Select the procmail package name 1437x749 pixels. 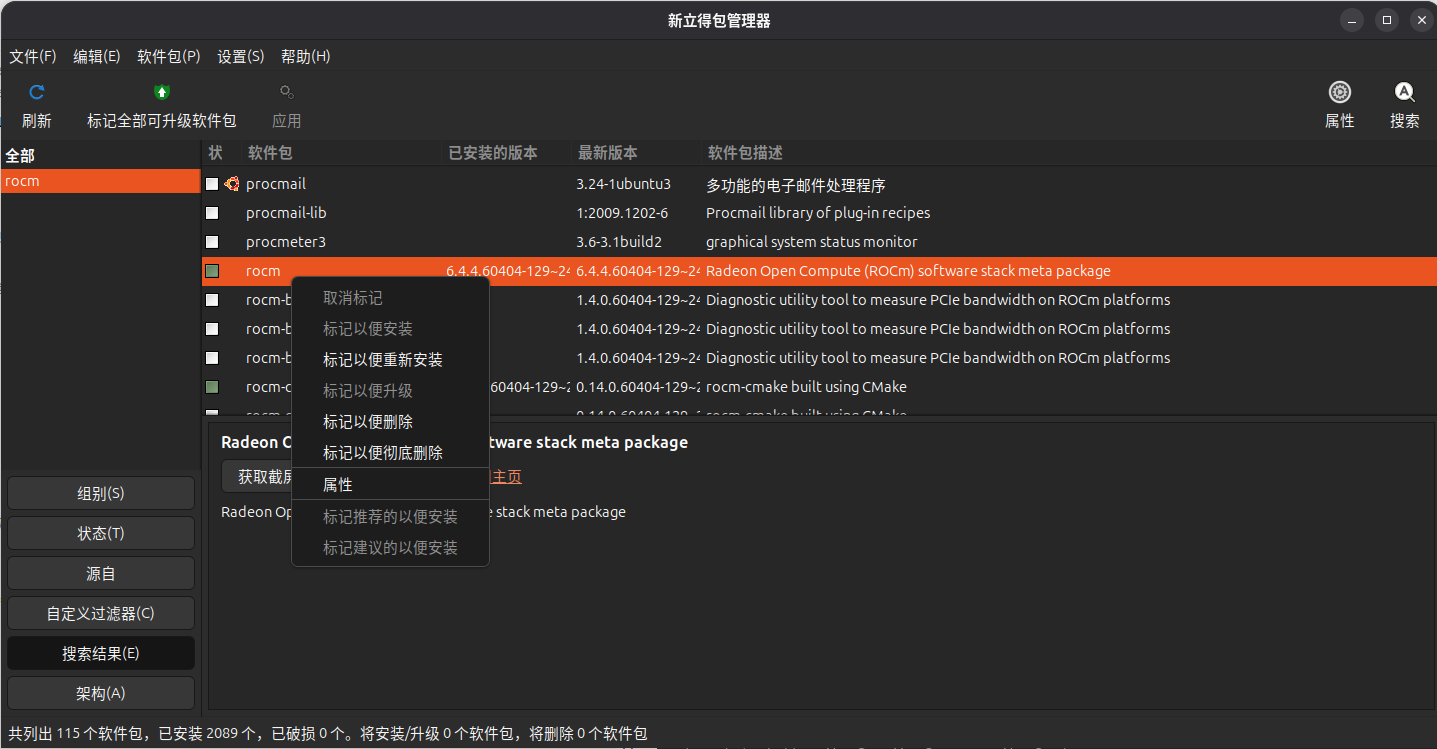(x=276, y=184)
